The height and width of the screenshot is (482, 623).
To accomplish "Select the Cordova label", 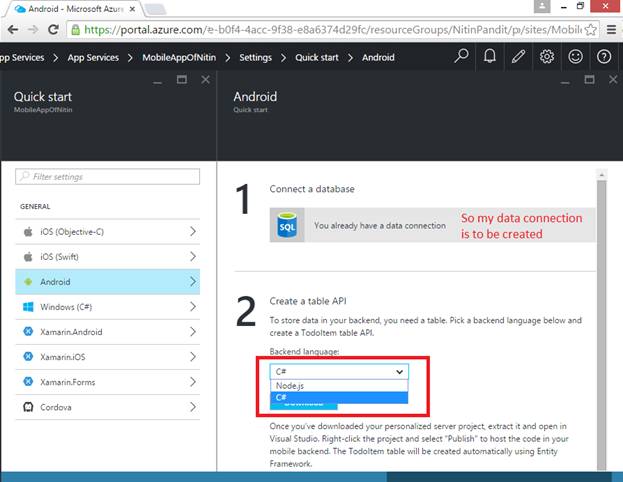I will (56, 407).
